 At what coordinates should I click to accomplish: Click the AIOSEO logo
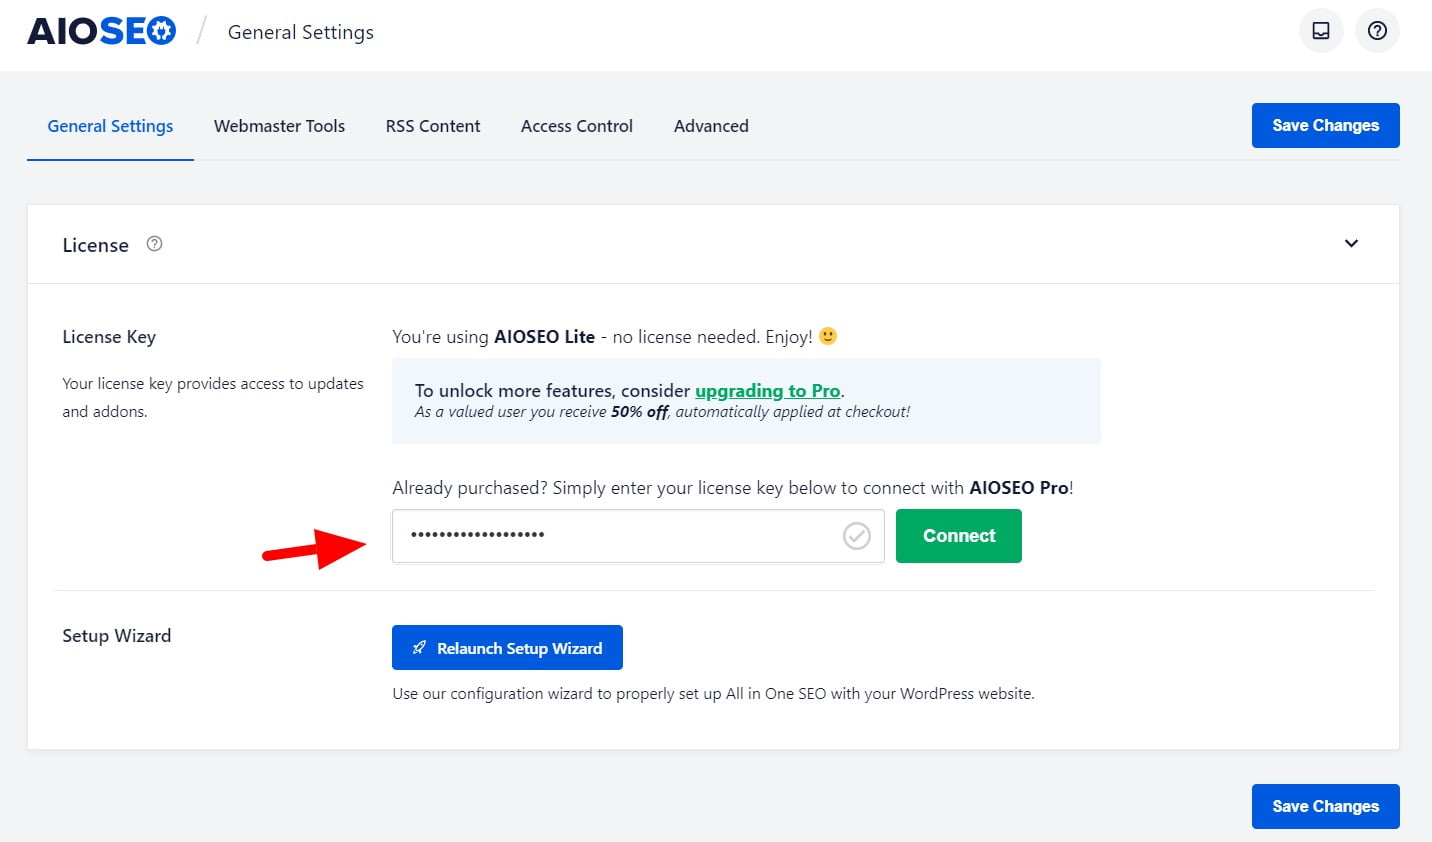101,32
